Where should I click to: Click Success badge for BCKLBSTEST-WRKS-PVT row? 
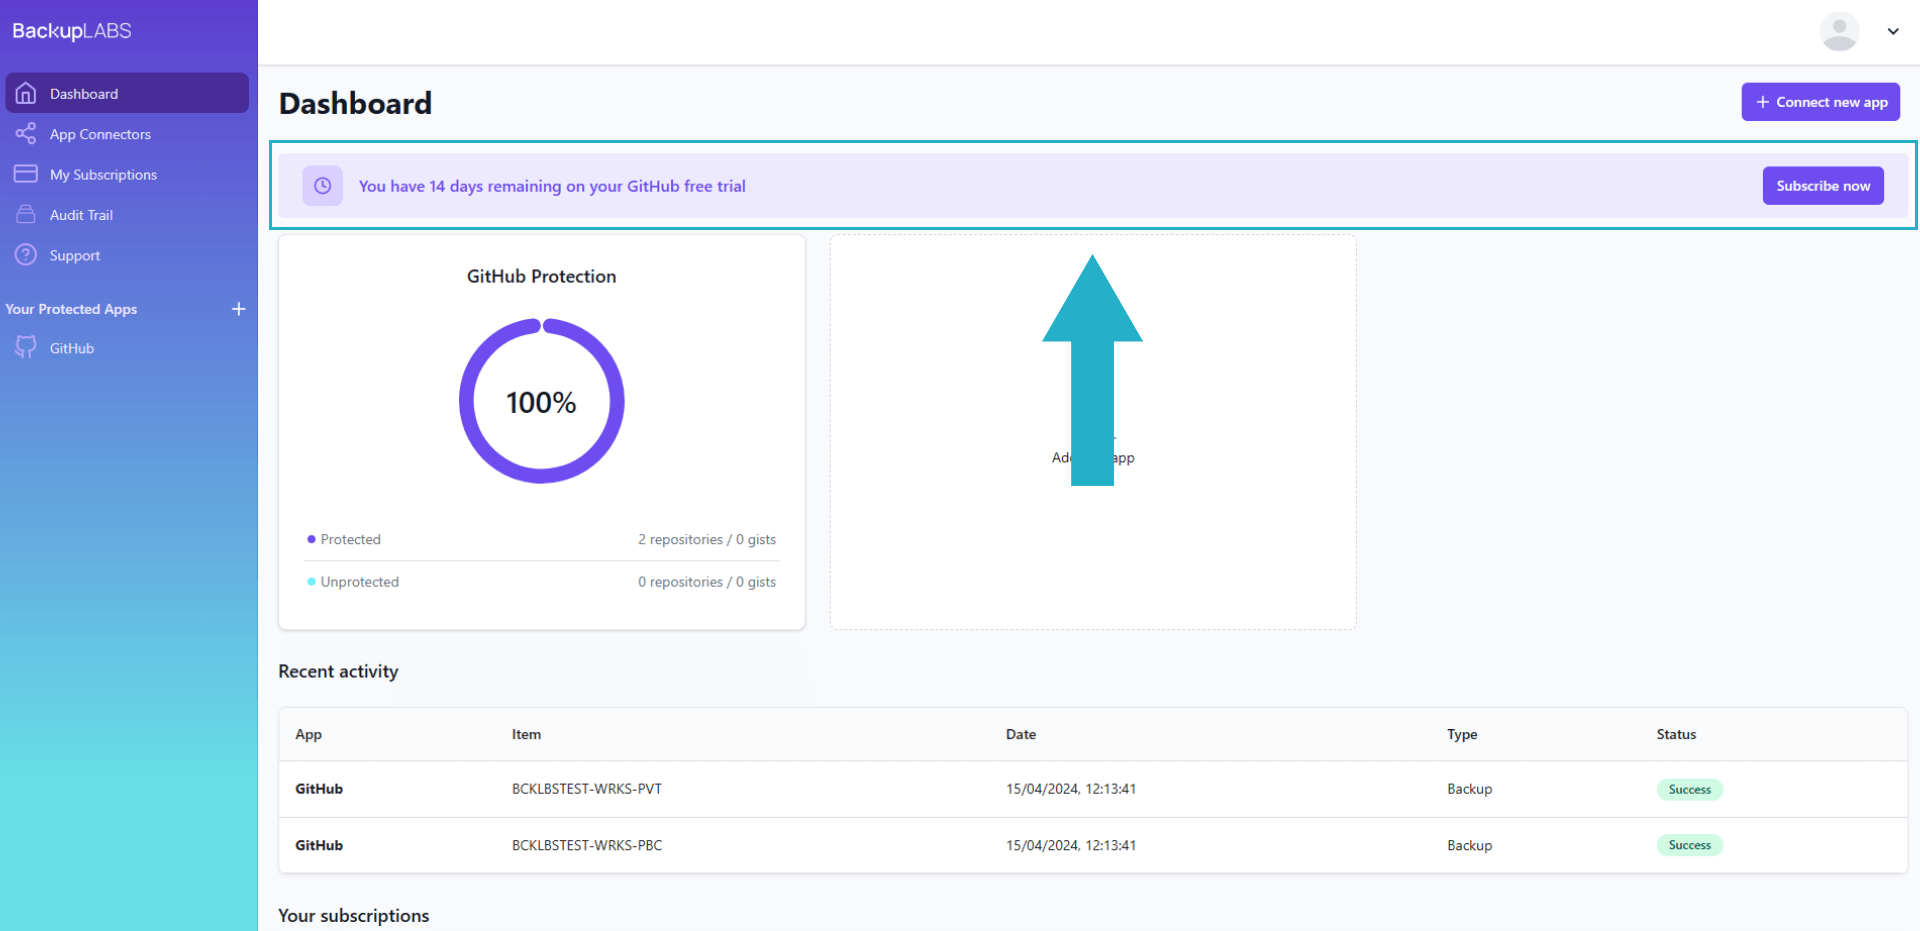pos(1689,789)
